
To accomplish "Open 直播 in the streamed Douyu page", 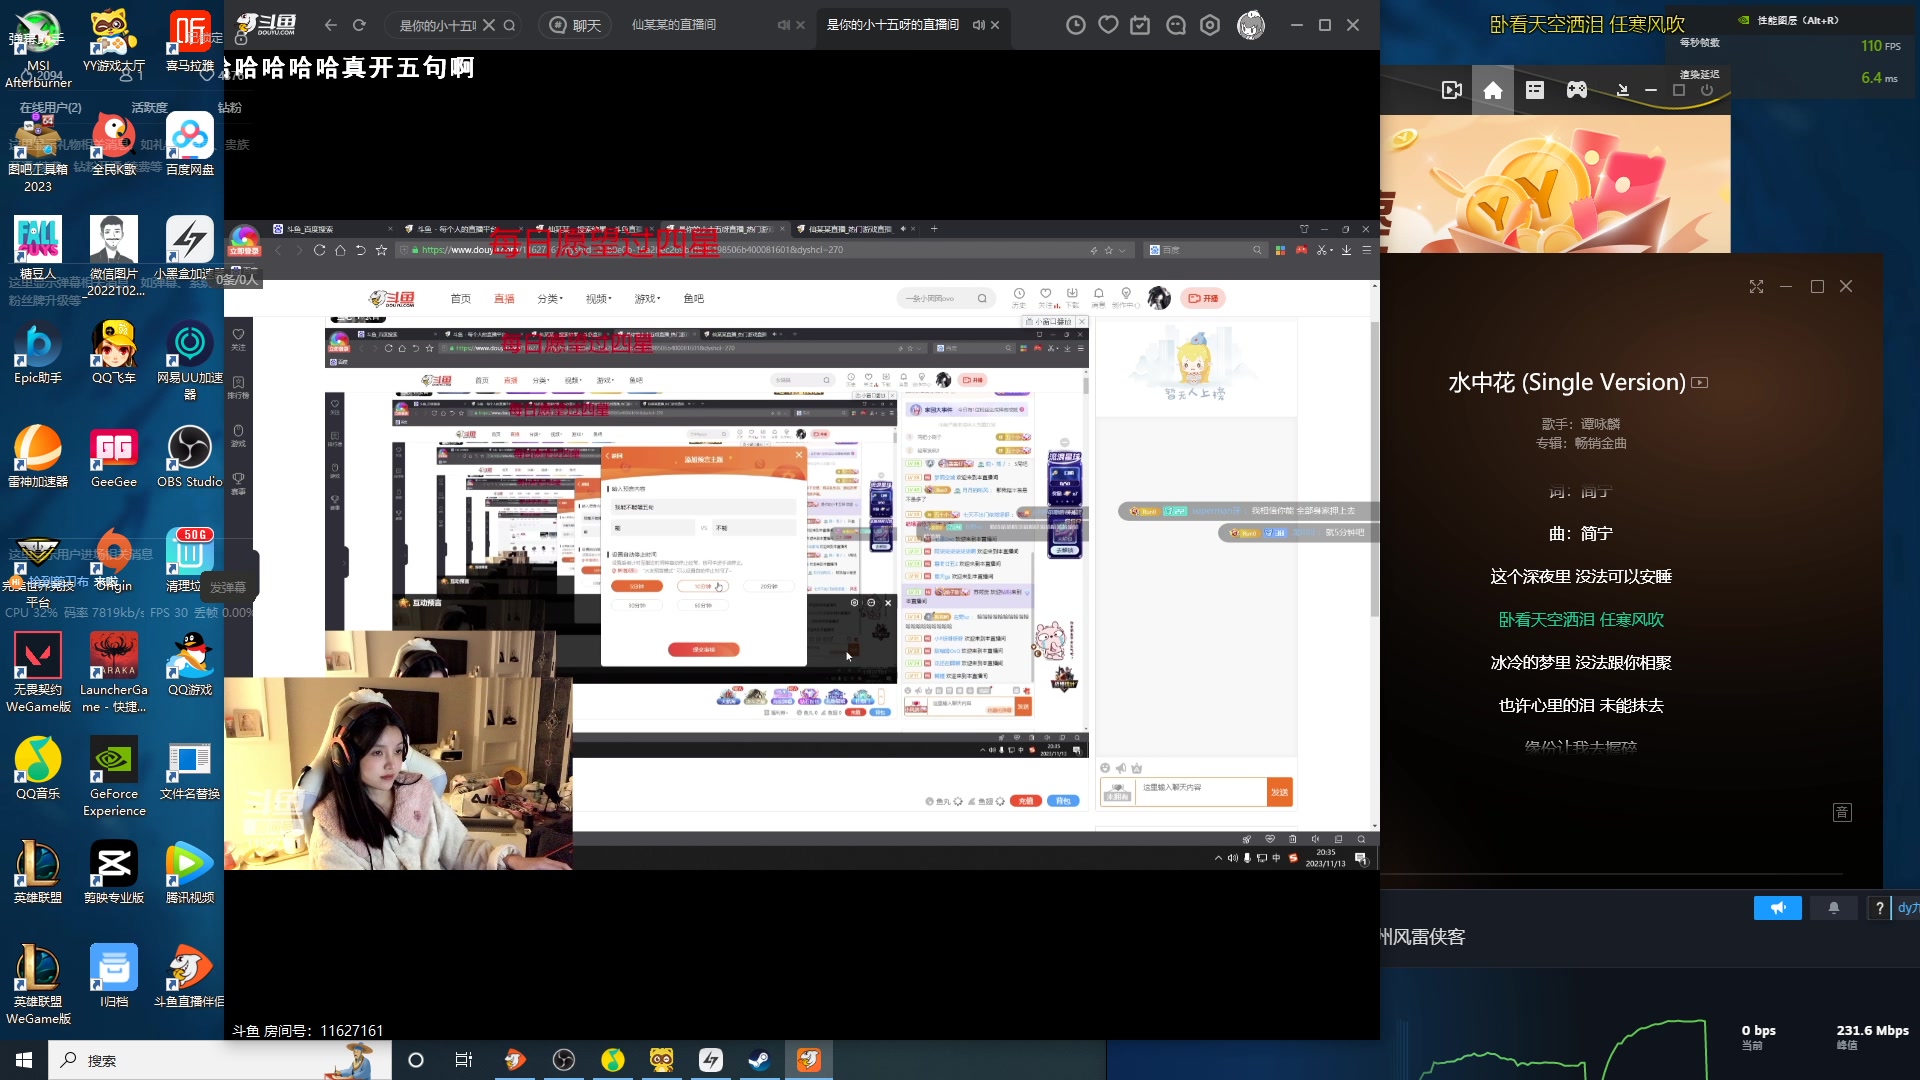I will (x=504, y=299).
